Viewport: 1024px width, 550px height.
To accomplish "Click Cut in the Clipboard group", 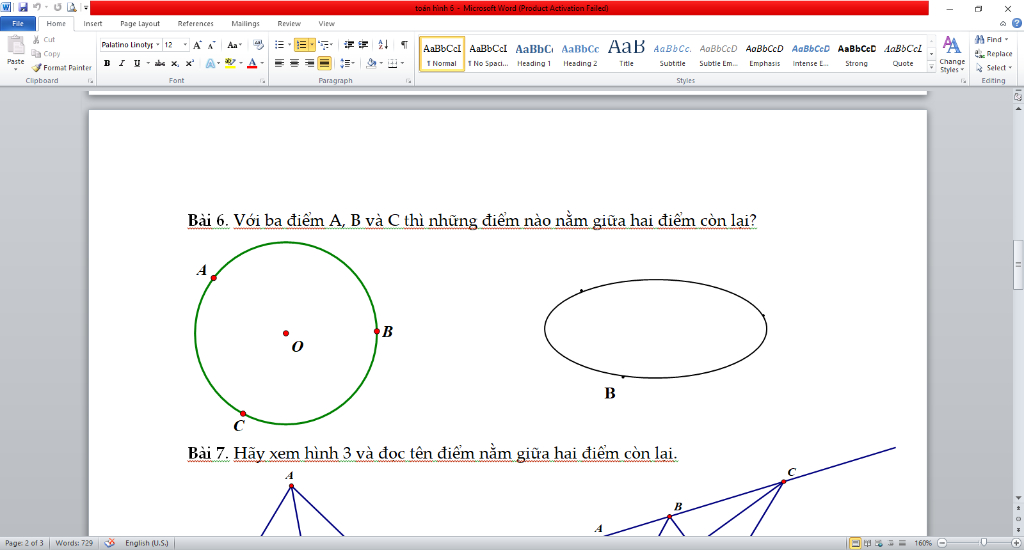I will [44, 40].
